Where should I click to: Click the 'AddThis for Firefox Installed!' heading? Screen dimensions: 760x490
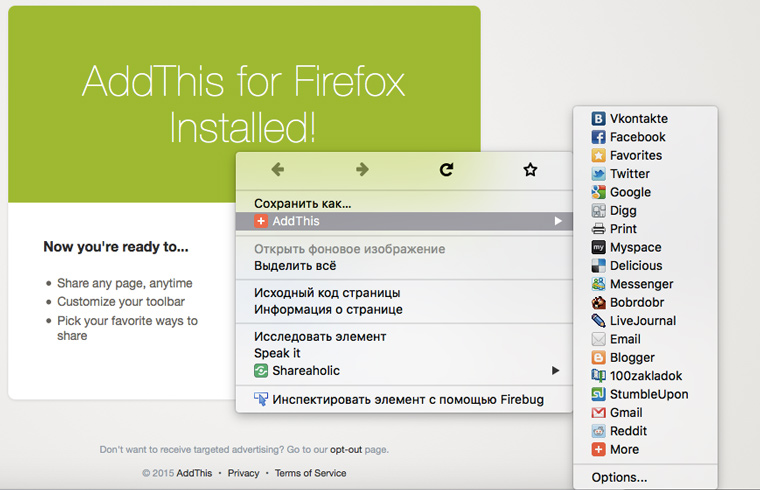click(243, 104)
